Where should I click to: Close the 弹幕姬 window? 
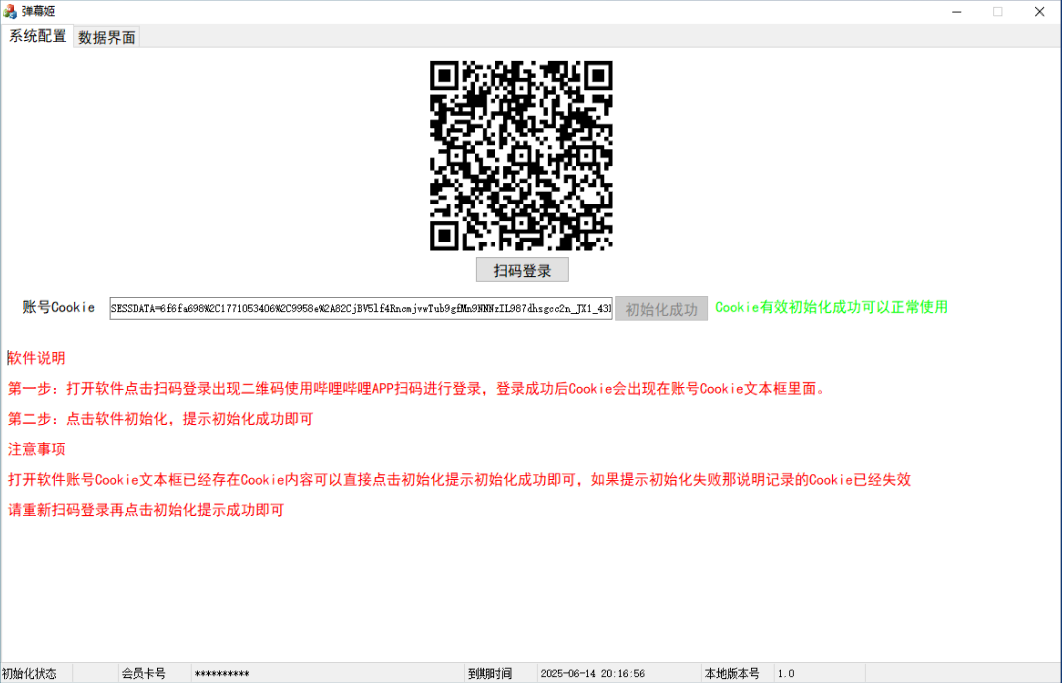pos(1040,12)
